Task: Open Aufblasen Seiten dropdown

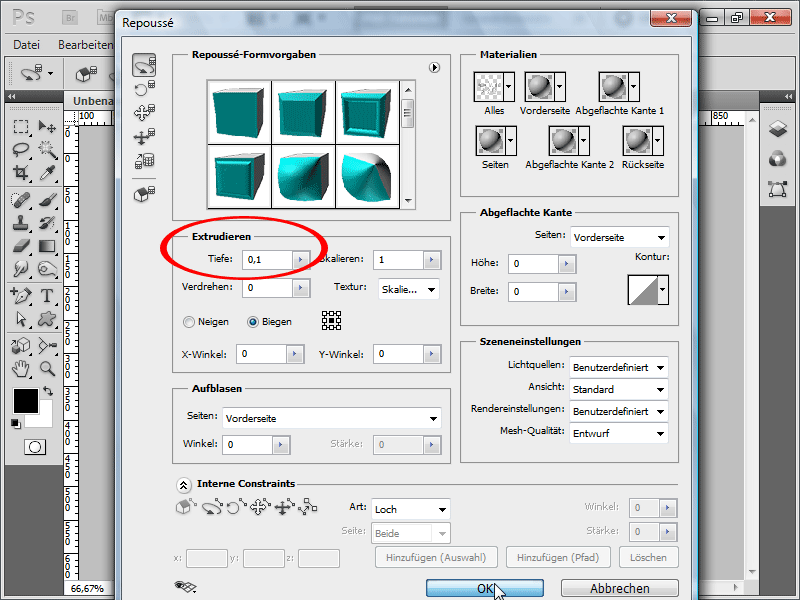Action: point(332,418)
